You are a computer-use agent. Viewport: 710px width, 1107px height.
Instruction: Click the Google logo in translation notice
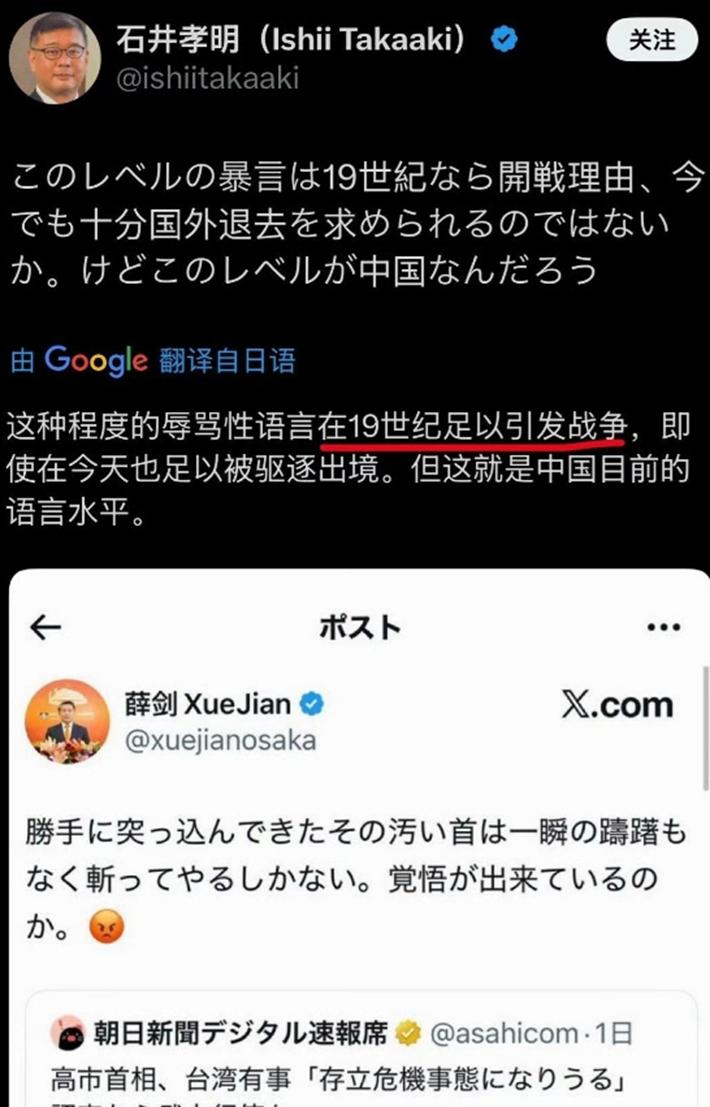[97, 361]
